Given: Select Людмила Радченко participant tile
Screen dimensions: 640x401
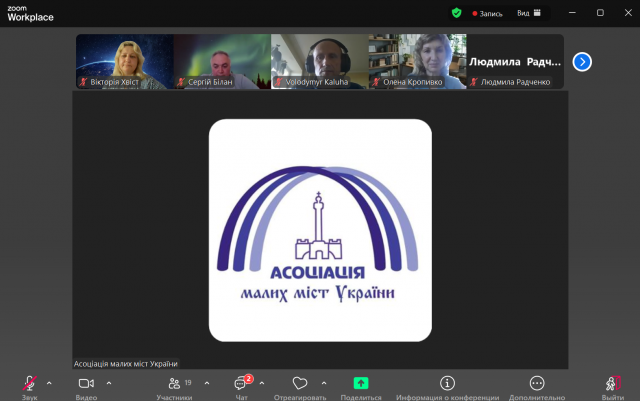Looking at the screenshot, I should 515,61.
